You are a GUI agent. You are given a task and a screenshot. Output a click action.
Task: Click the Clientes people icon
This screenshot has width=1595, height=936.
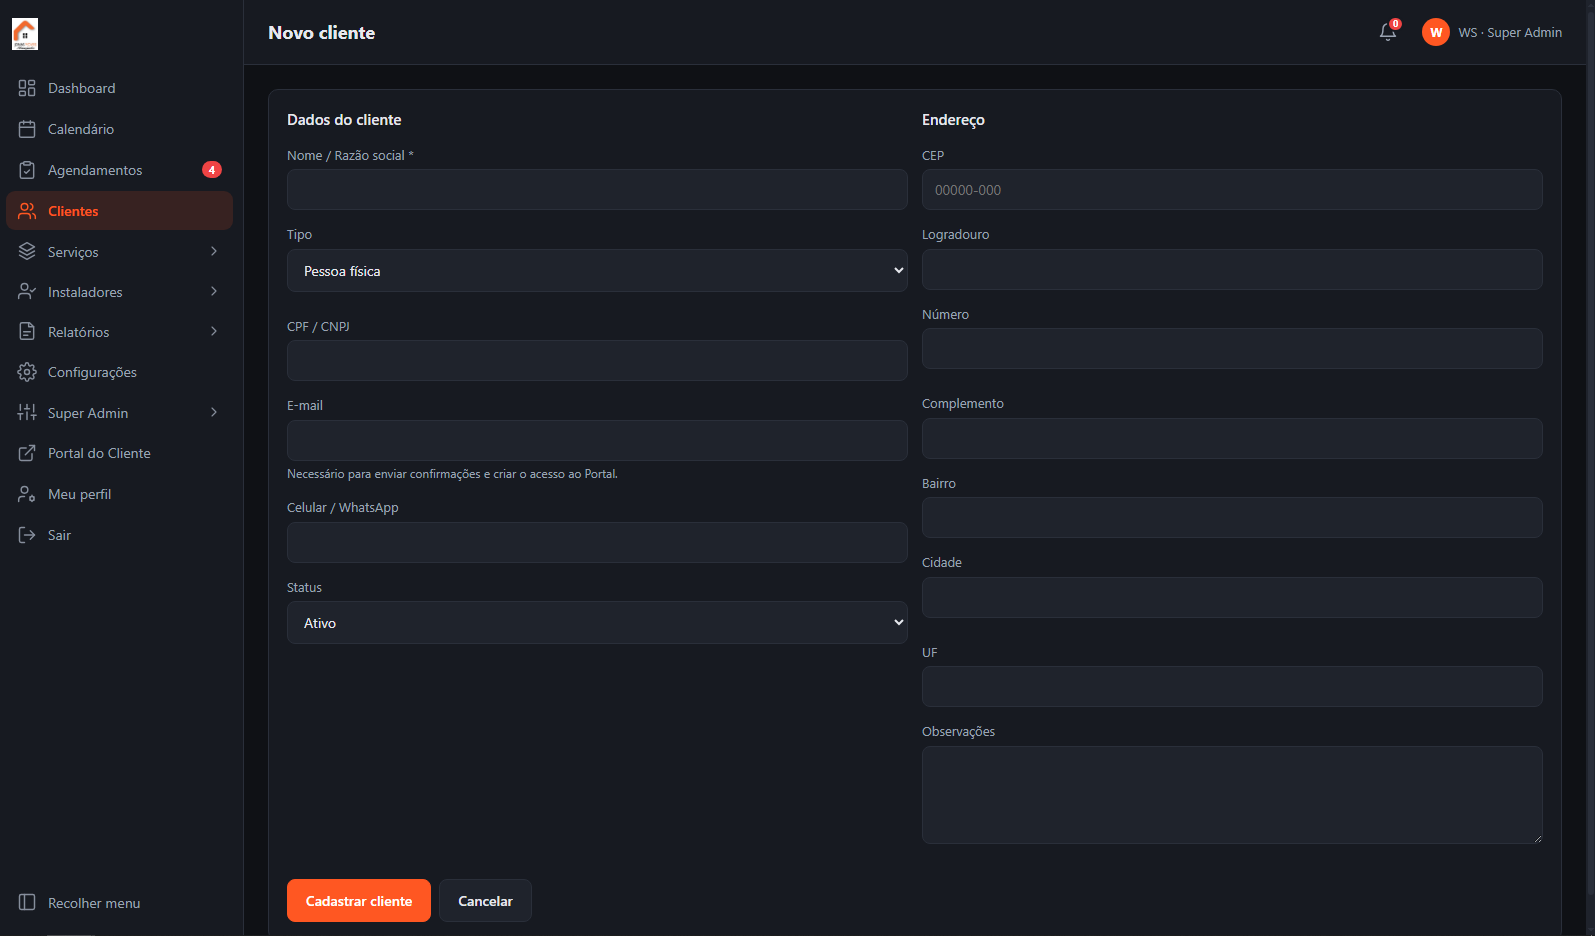pos(27,211)
